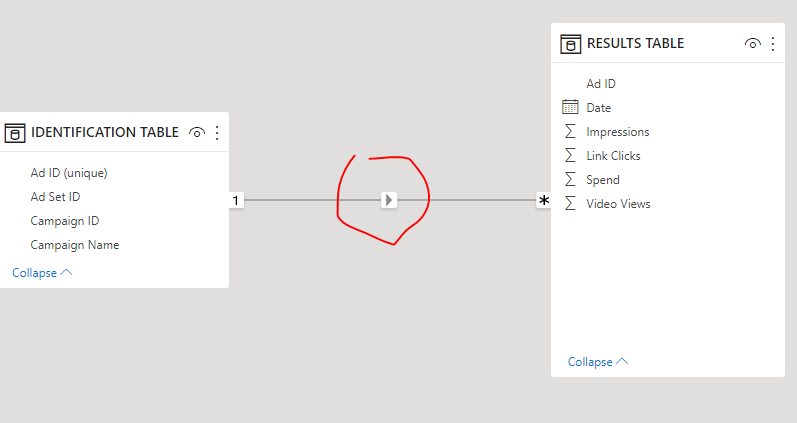Collapse the IDENTIFICATION TABLE card
797x423 pixels.
coord(42,273)
